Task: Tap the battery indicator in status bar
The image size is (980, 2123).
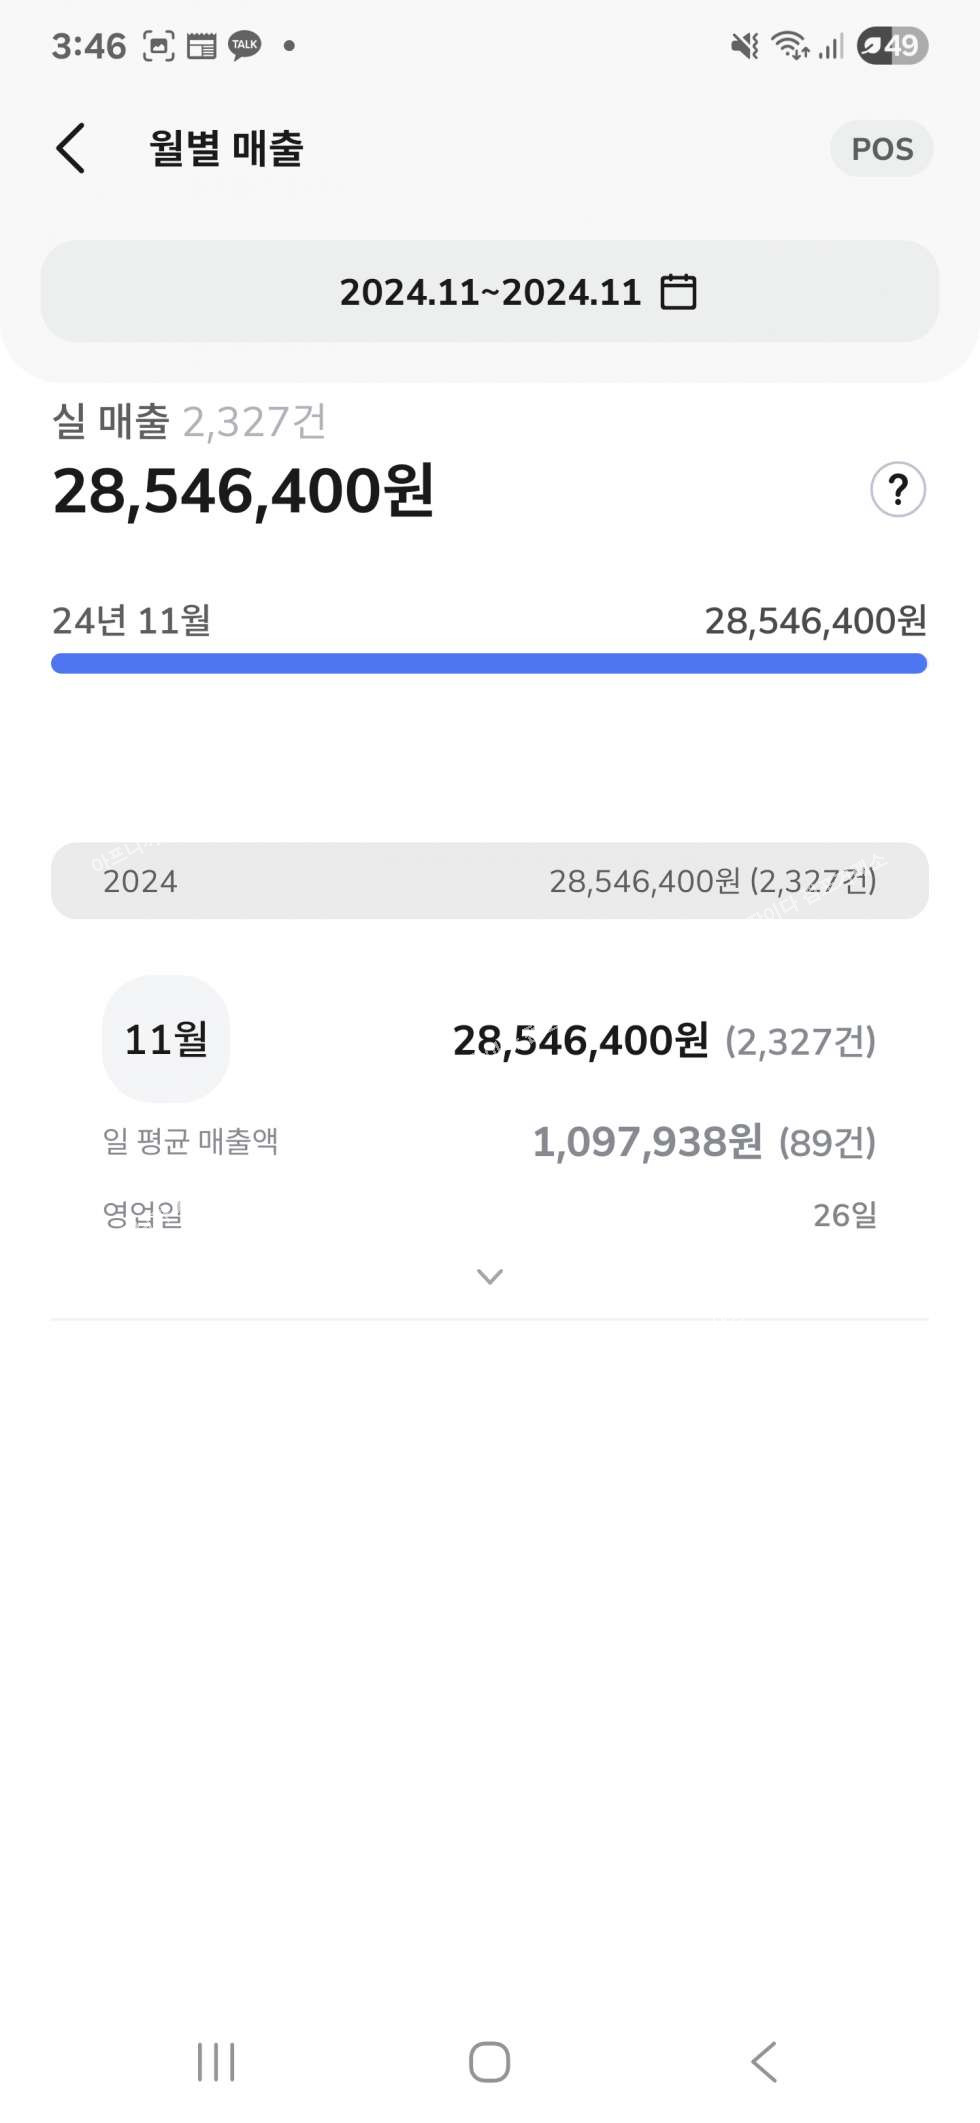Action: [892, 46]
